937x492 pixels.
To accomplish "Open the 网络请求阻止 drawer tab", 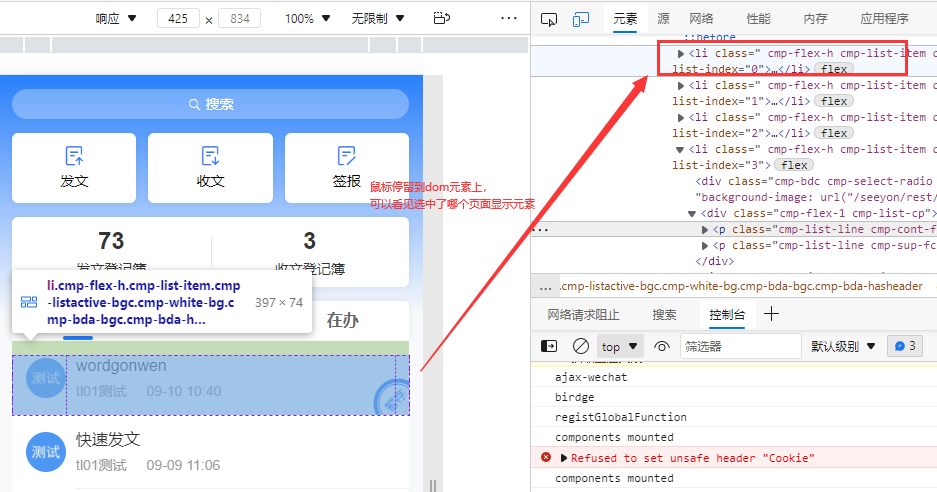I will click(583, 314).
